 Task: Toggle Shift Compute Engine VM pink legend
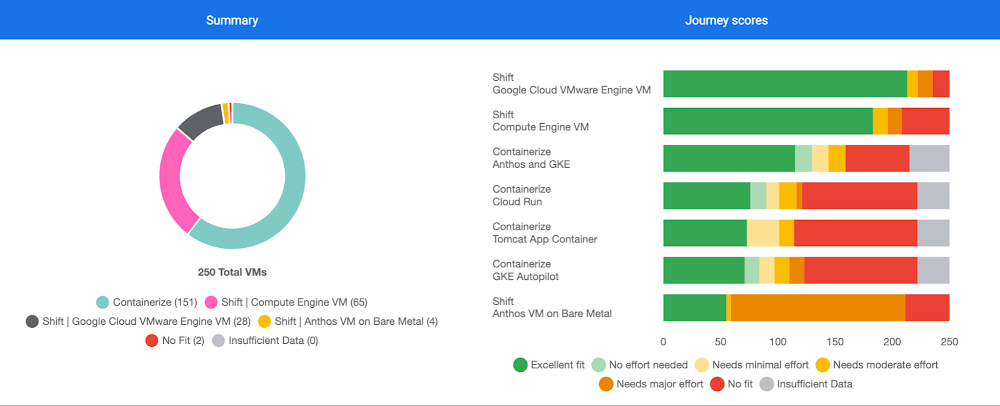pyautogui.click(x=211, y=302)
